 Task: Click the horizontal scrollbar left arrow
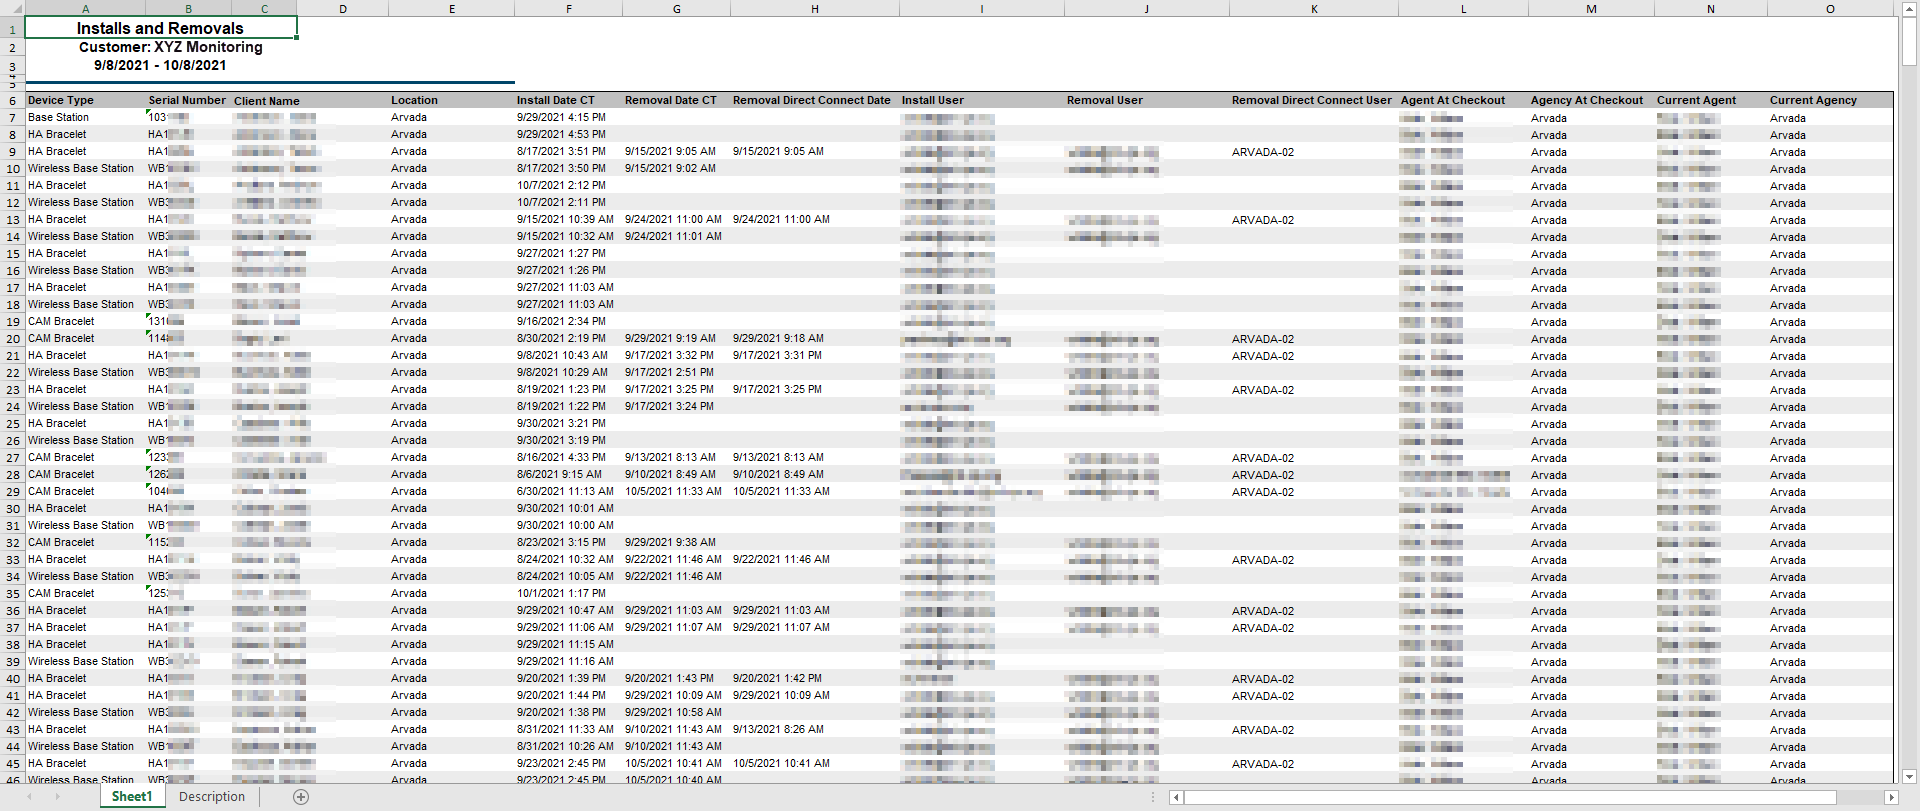pos(1177,797)
